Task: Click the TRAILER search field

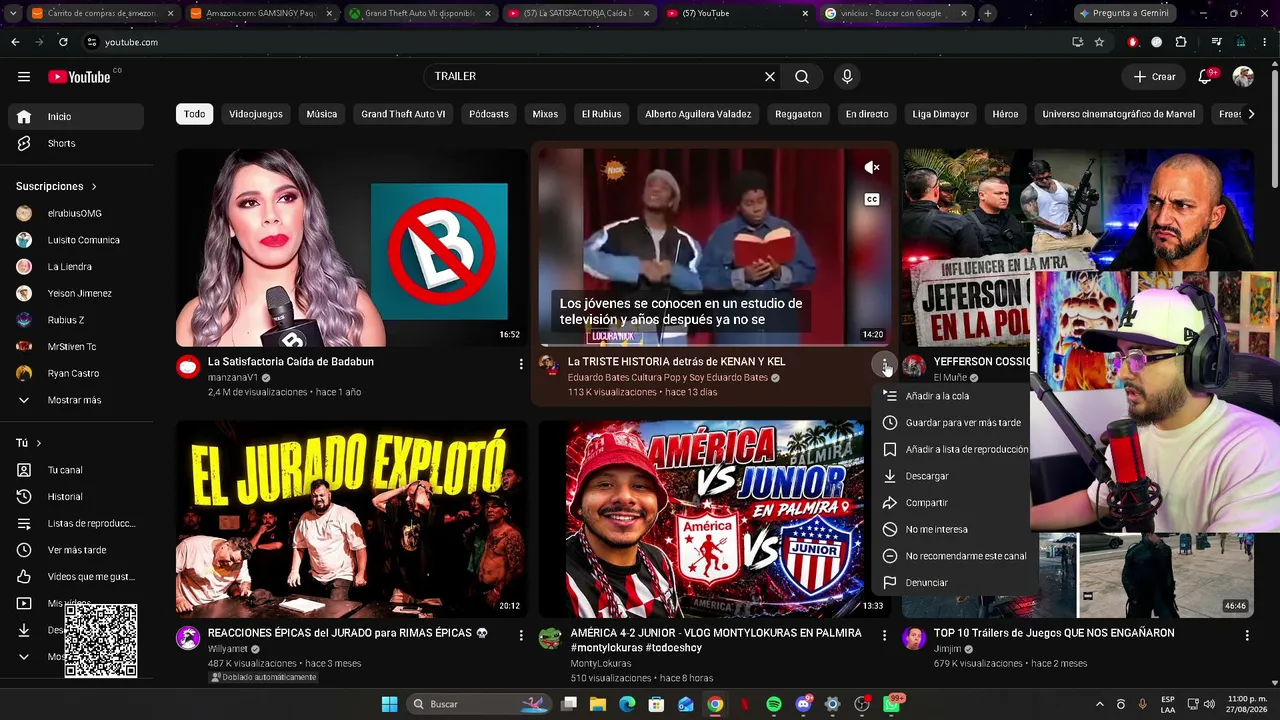Action: [x=597, y=77]
